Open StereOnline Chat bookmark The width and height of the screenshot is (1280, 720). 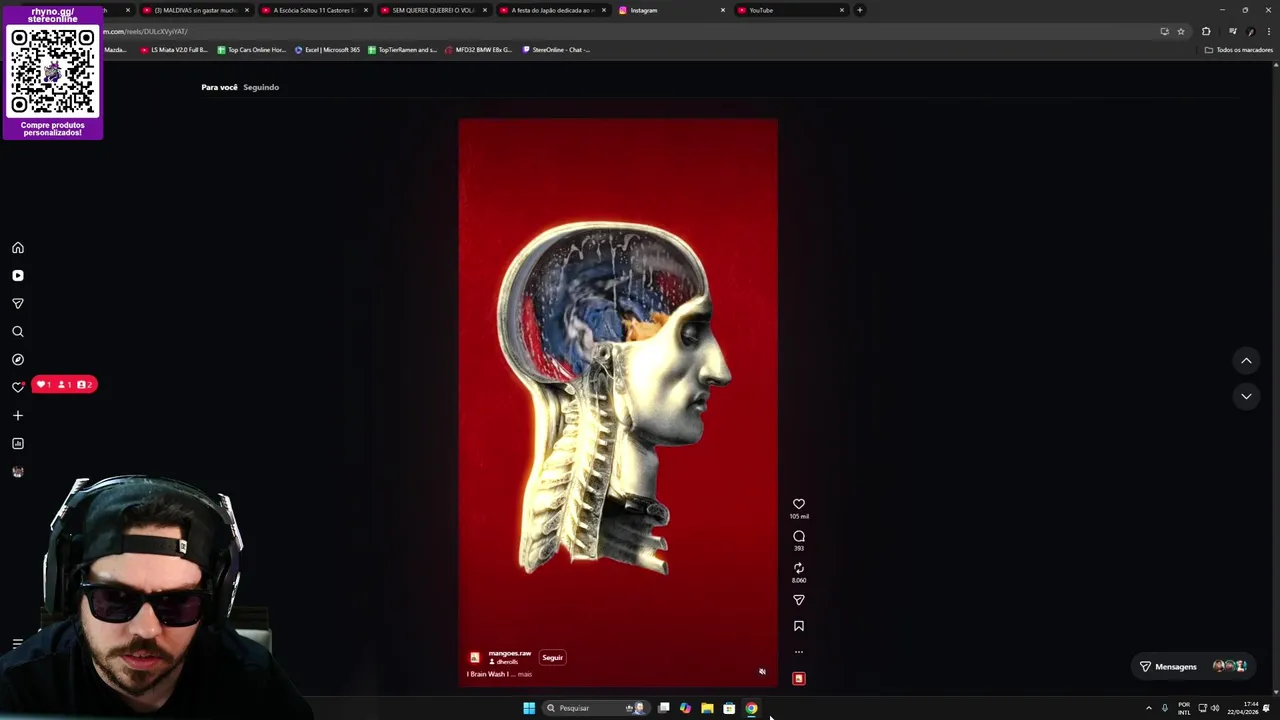556,50
